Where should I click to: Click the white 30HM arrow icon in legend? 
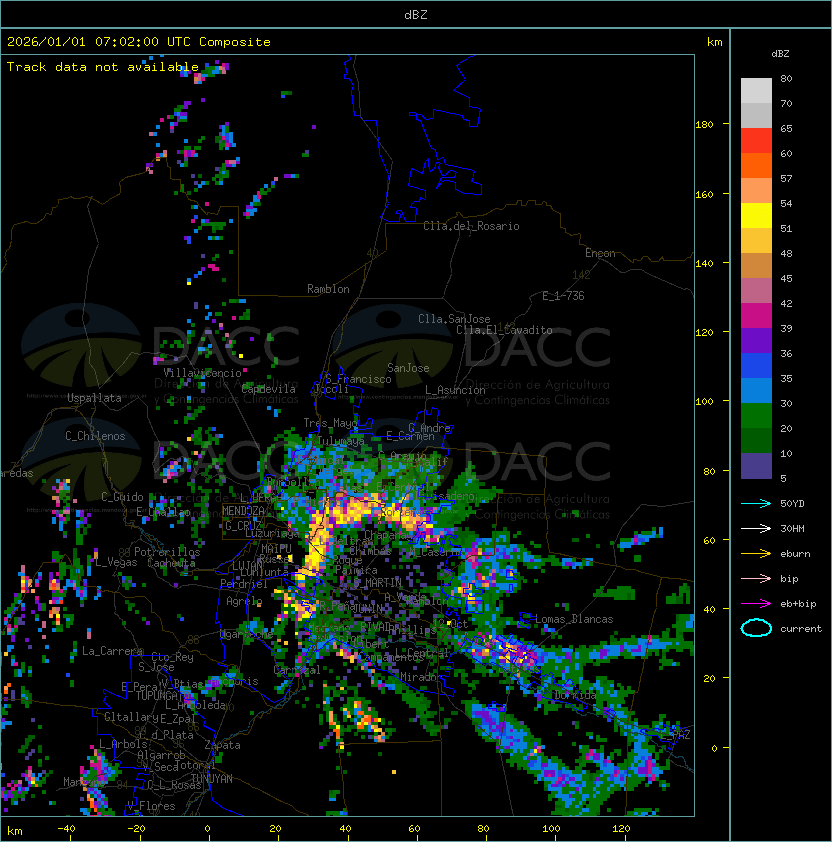(x=756, y=529)
